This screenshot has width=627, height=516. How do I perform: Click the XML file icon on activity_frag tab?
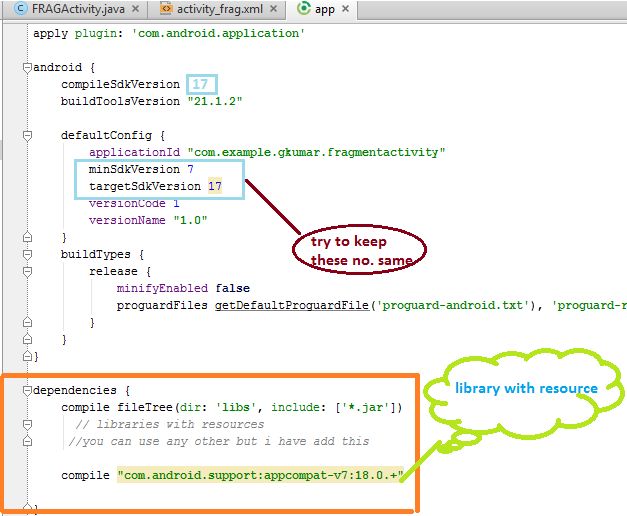pyautogui.click(x=166, y=8)
